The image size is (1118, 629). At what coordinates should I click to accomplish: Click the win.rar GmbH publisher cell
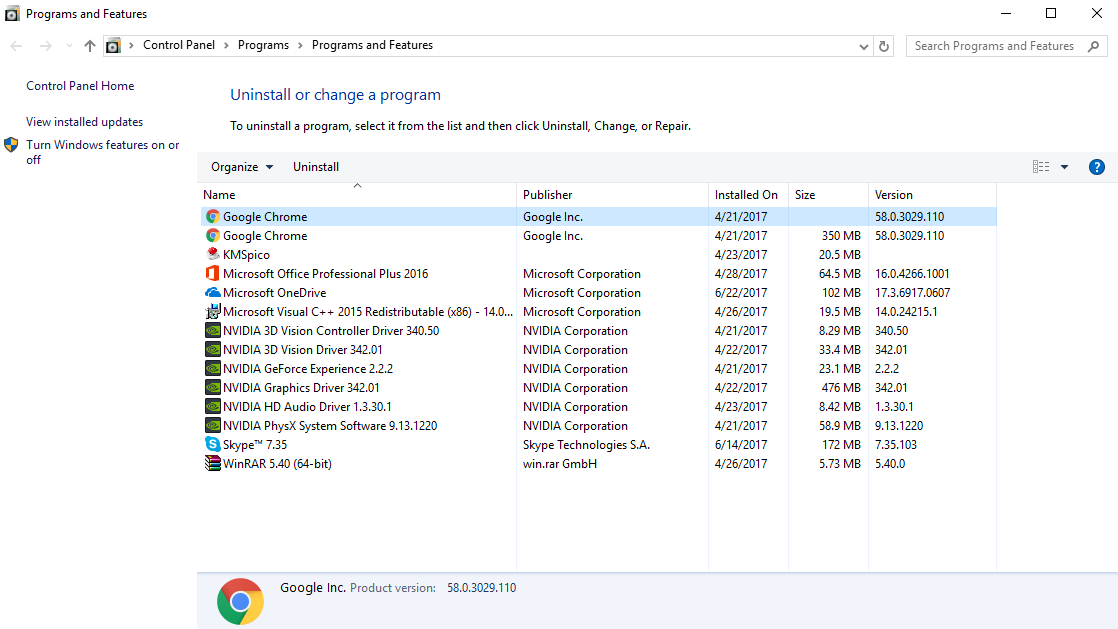[560, 464]
